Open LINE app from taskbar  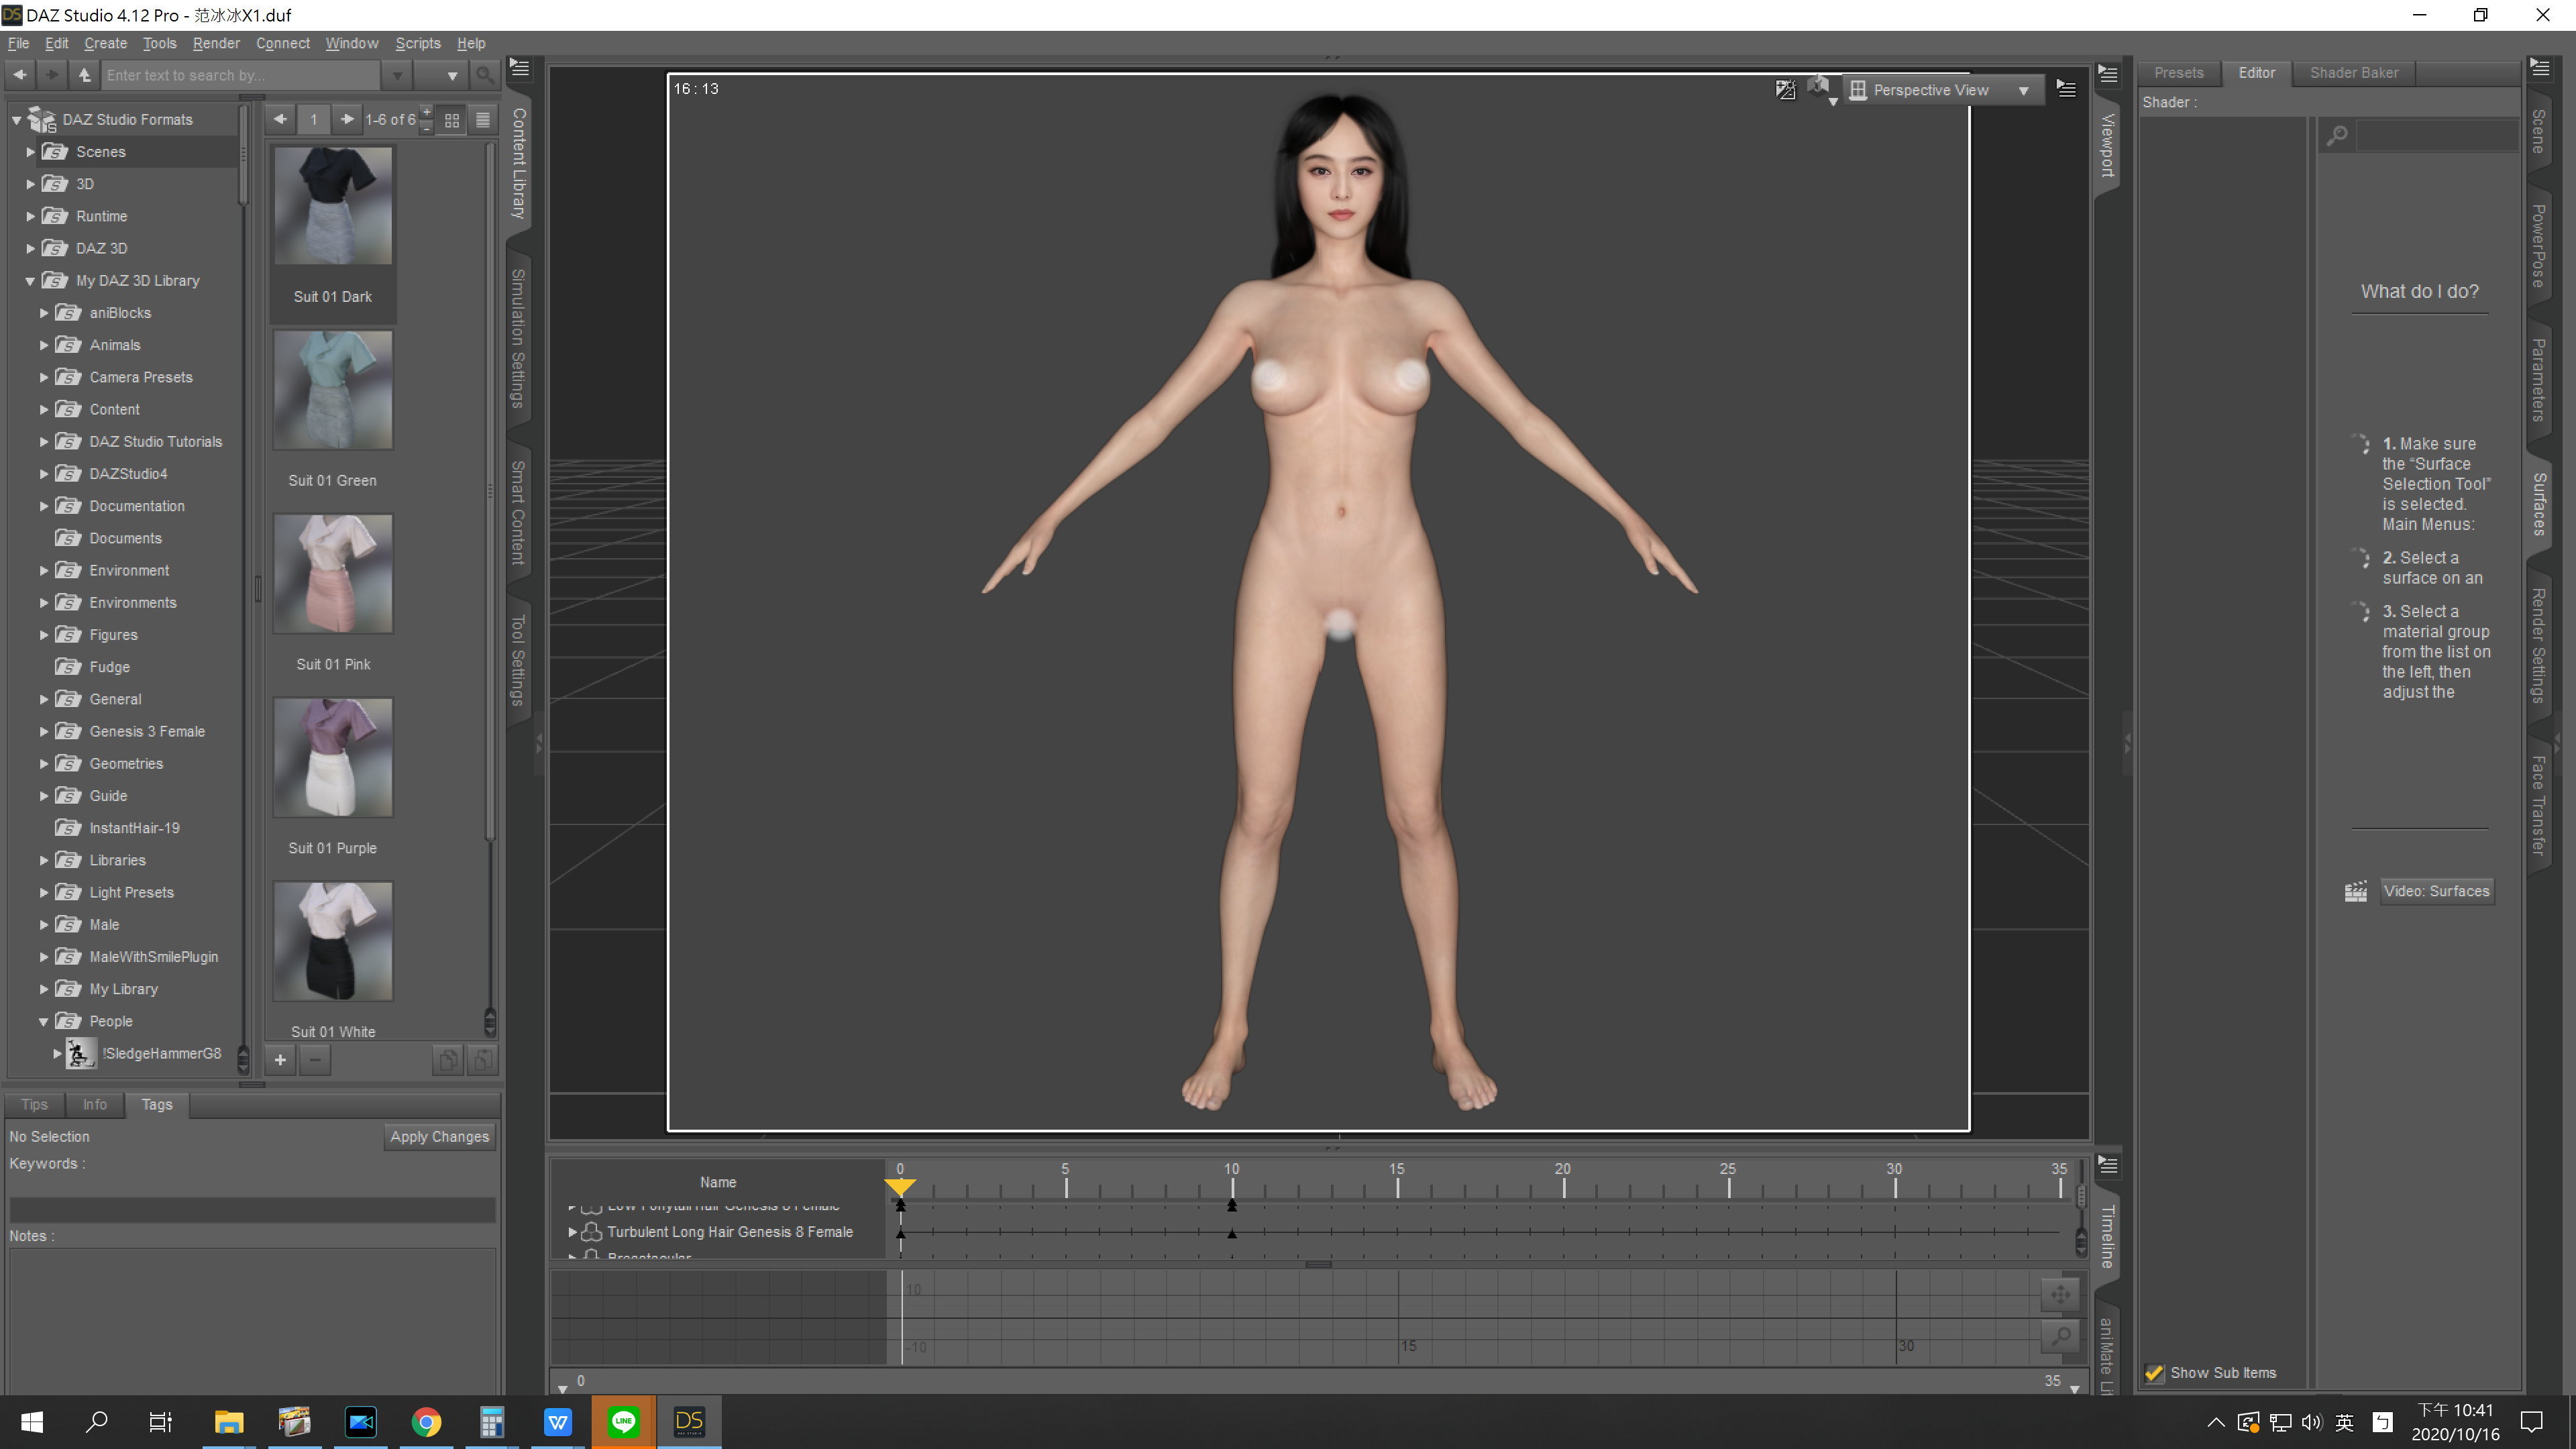(x=624, y=1421)
